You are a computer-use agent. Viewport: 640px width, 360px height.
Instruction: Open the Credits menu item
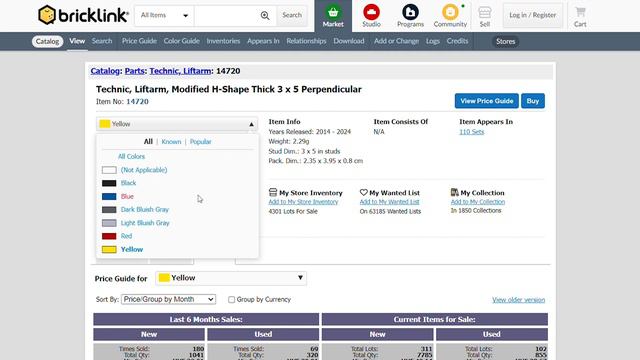coord(457,41)
